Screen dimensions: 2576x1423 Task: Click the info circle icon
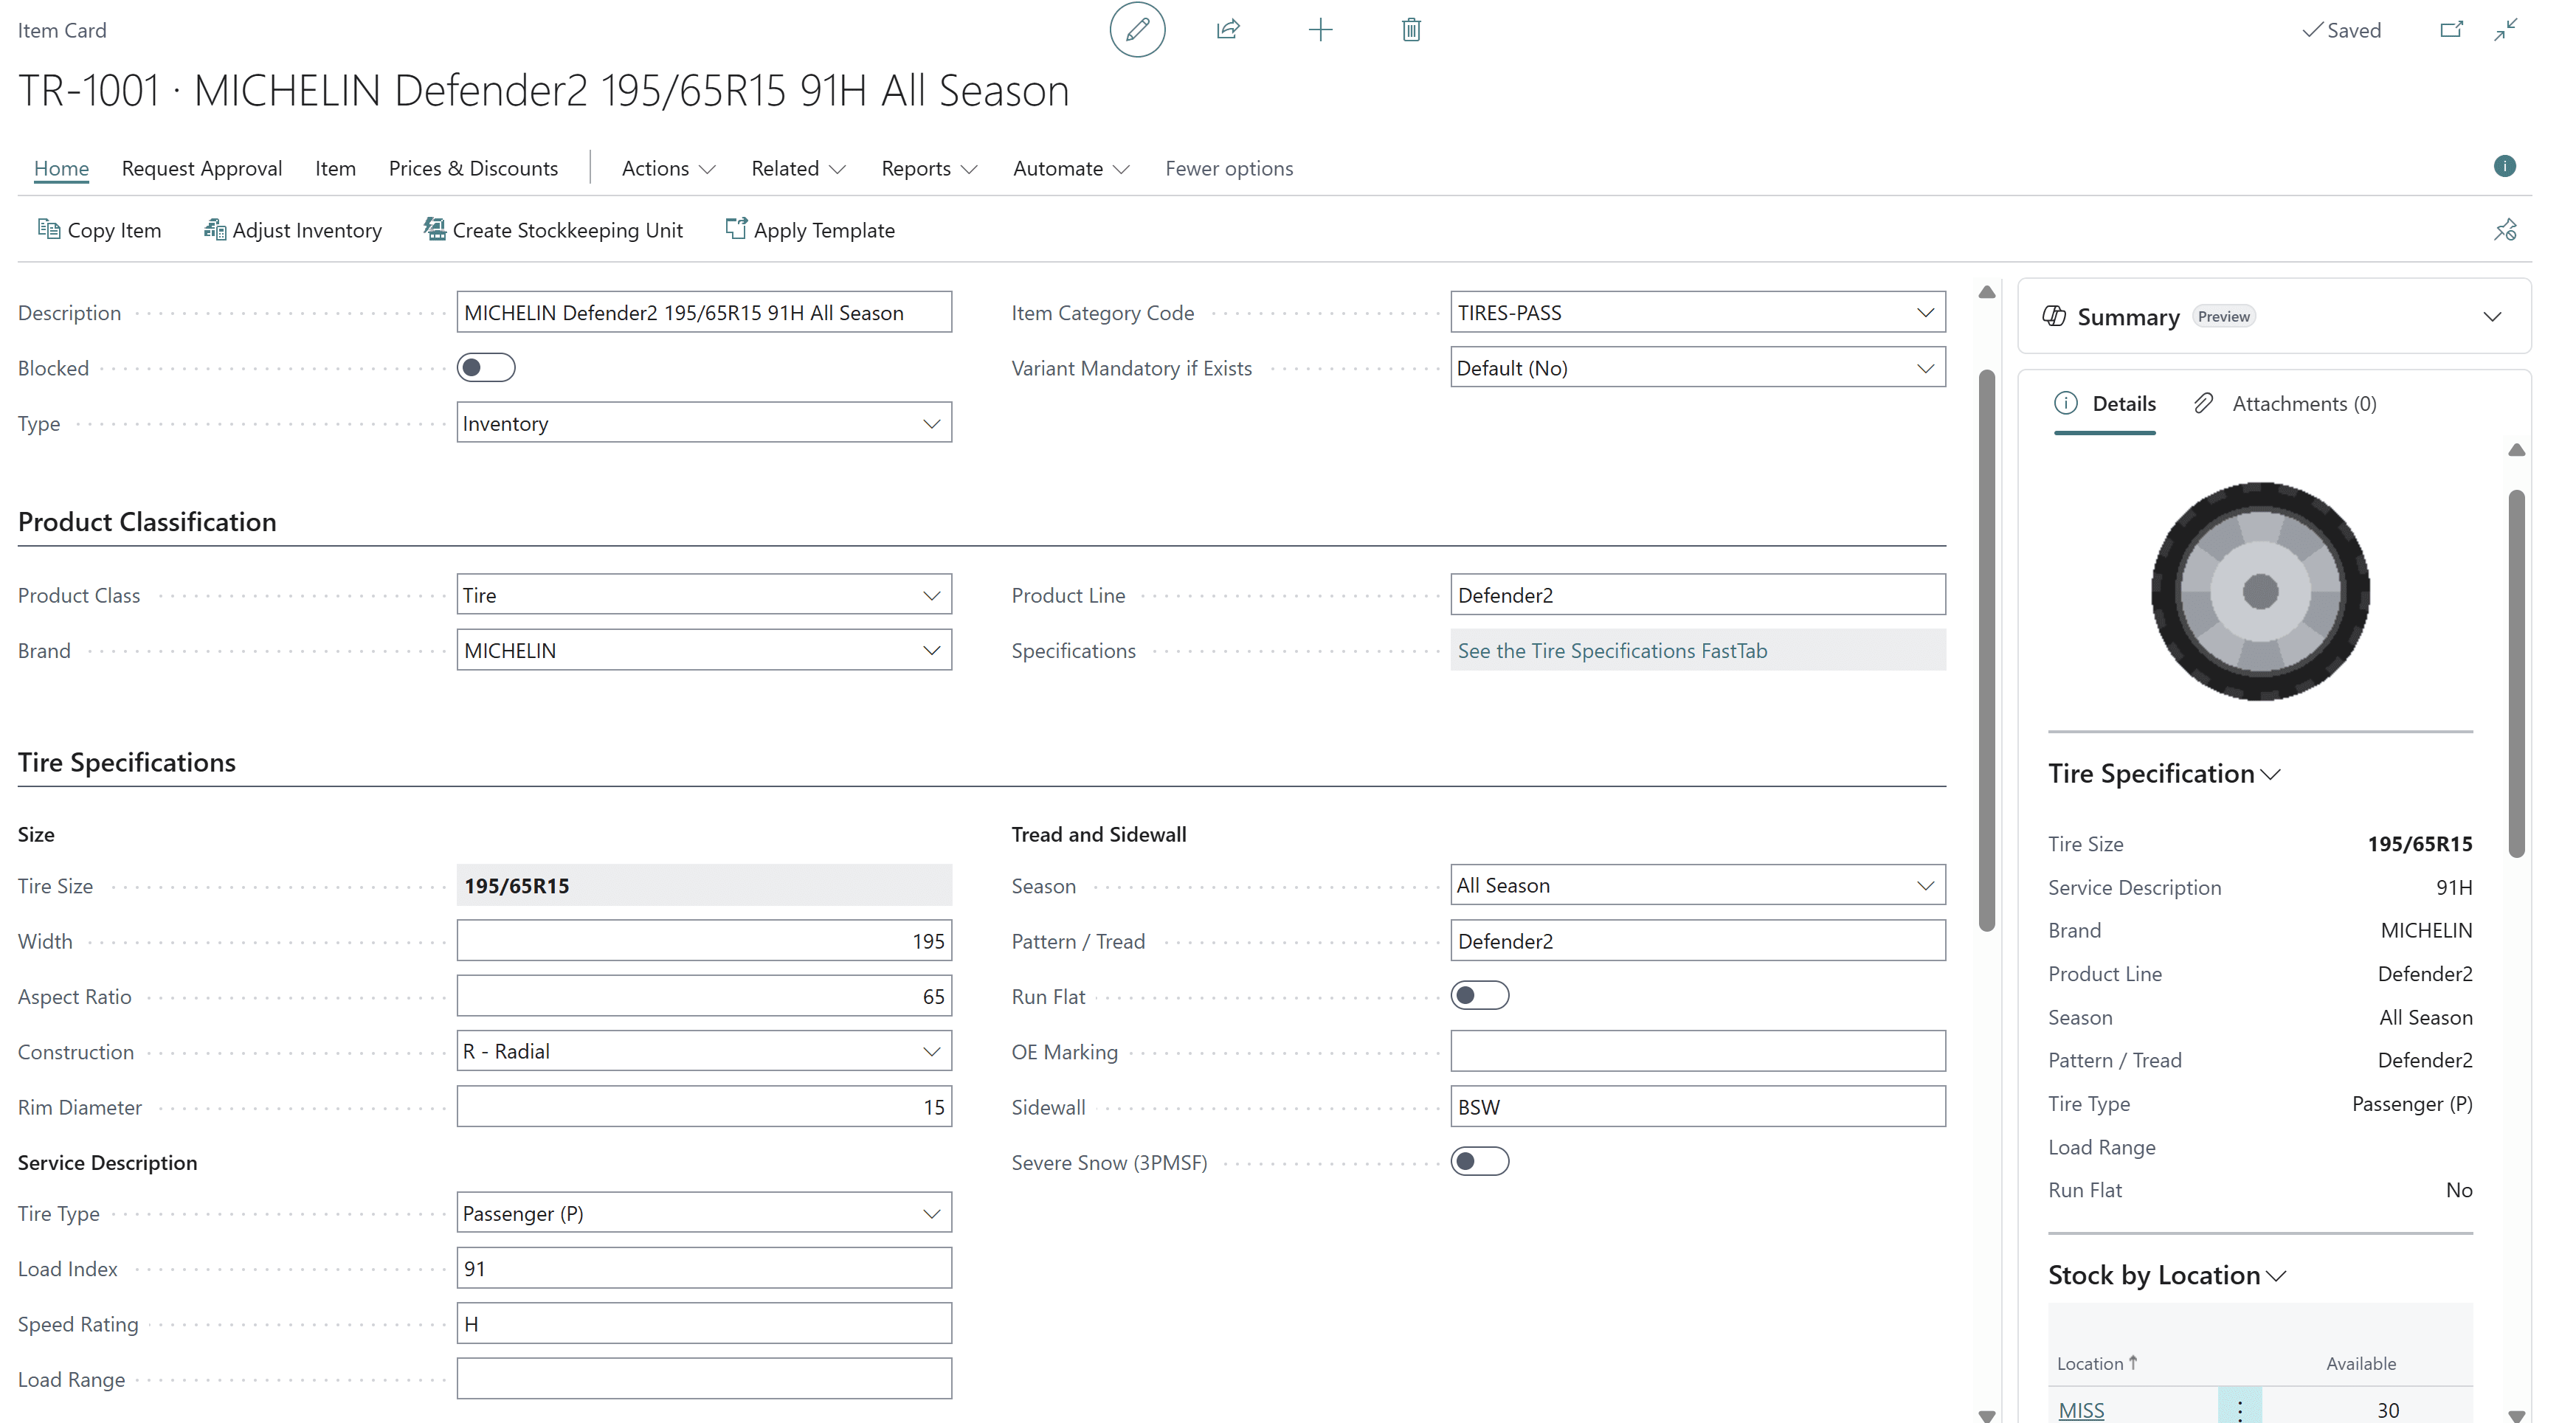(2504, 166)
